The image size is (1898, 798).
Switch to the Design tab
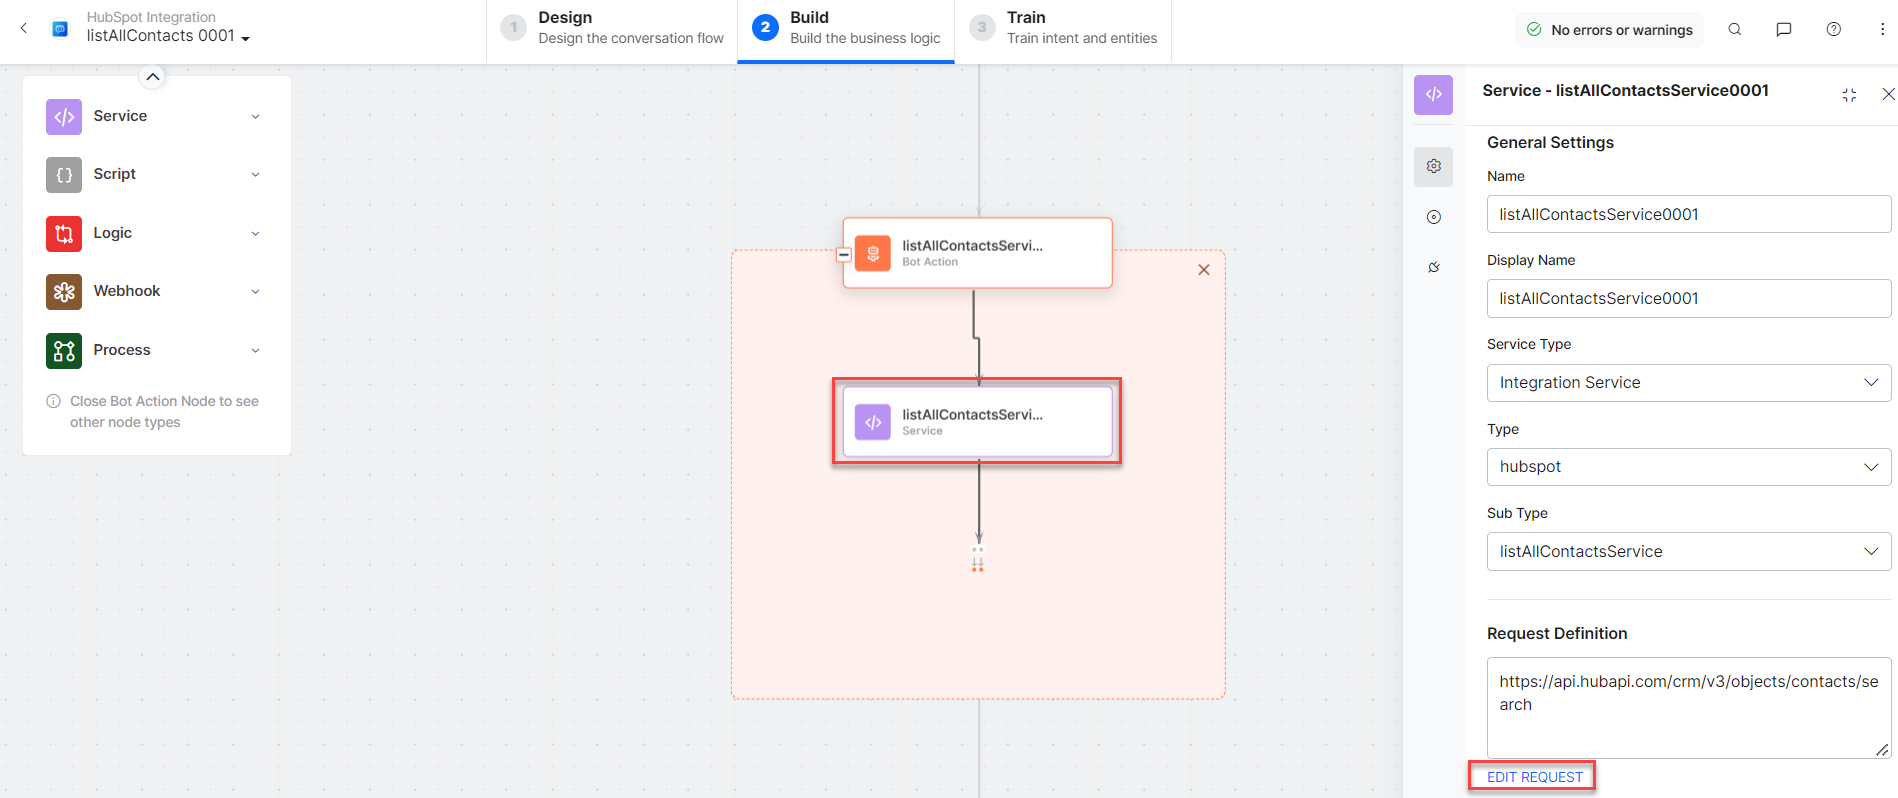[612, 28]
